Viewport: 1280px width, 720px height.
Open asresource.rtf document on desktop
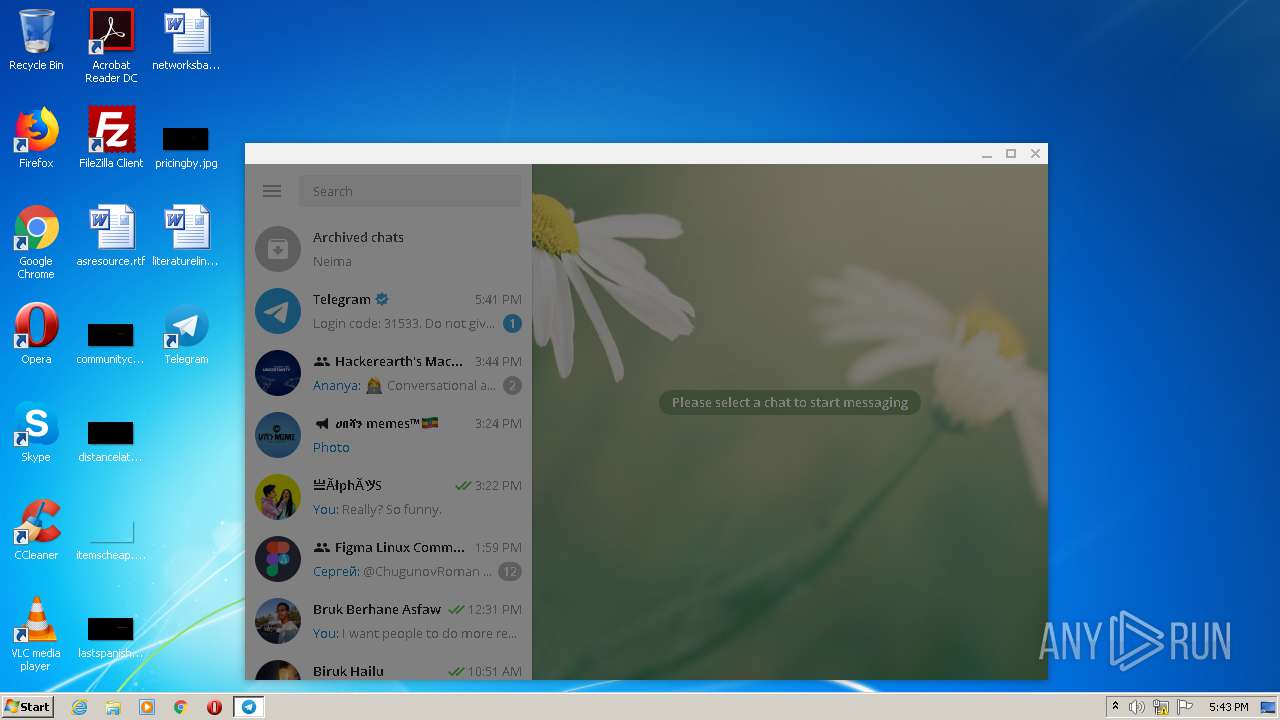coord(111,236)
